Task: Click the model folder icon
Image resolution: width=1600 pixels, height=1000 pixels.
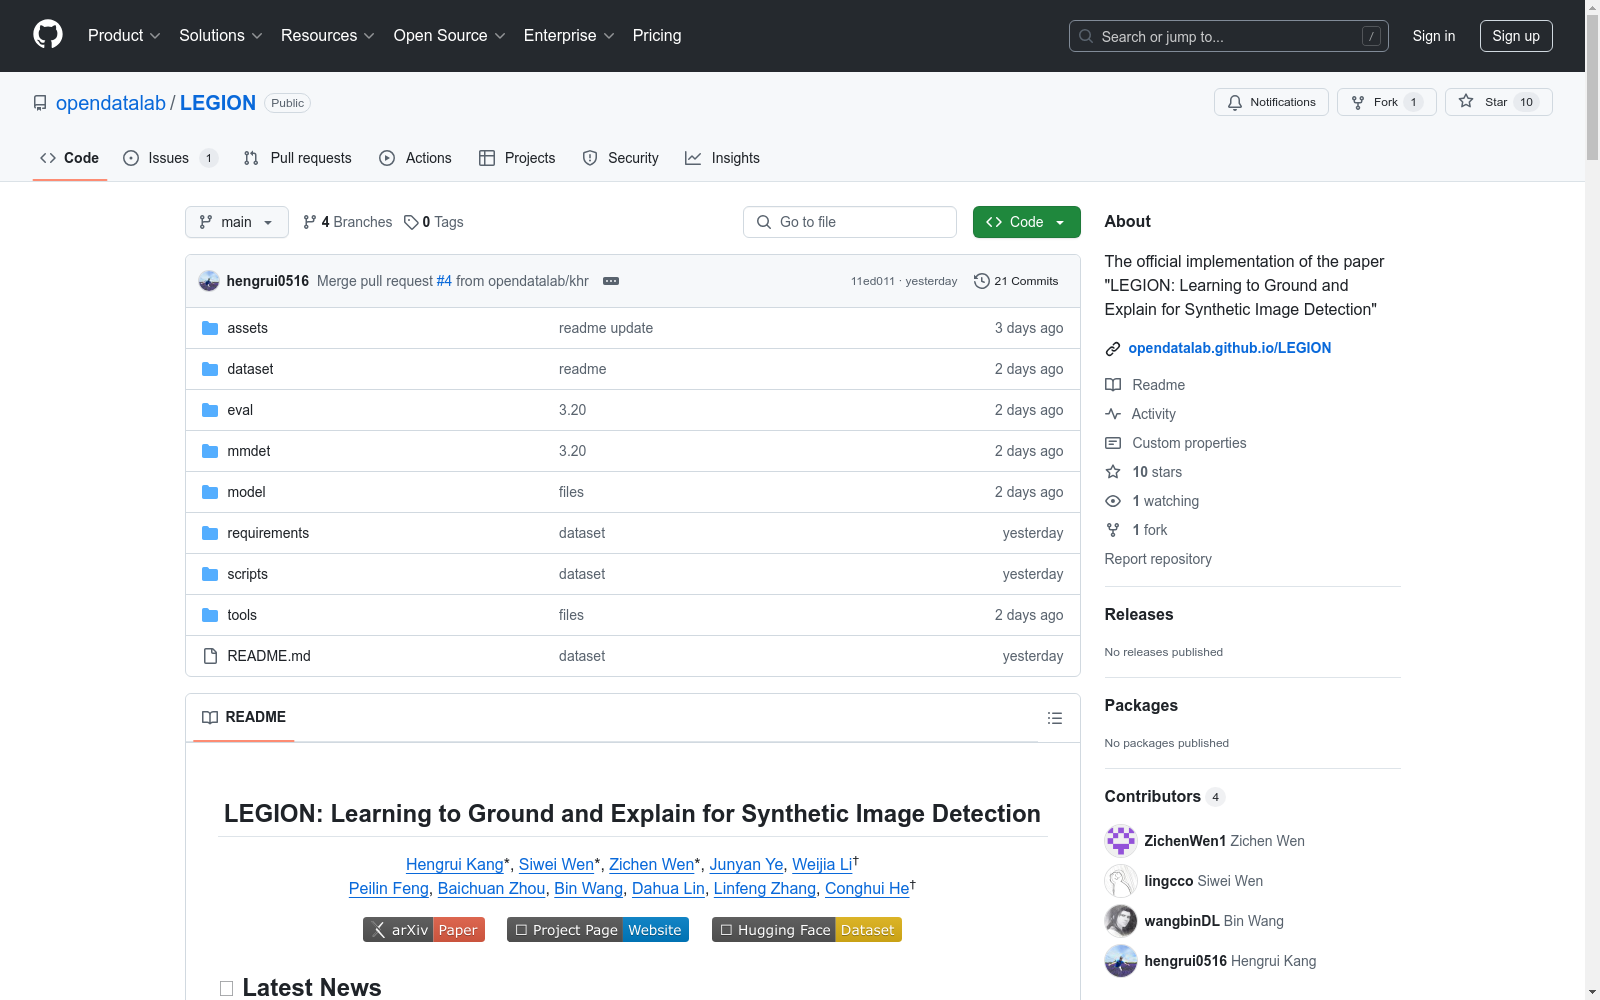Action: point(210,492)
